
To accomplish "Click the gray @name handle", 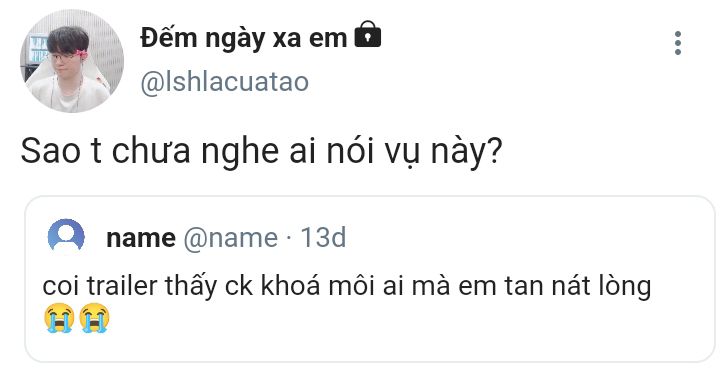I will coord(231,238).
